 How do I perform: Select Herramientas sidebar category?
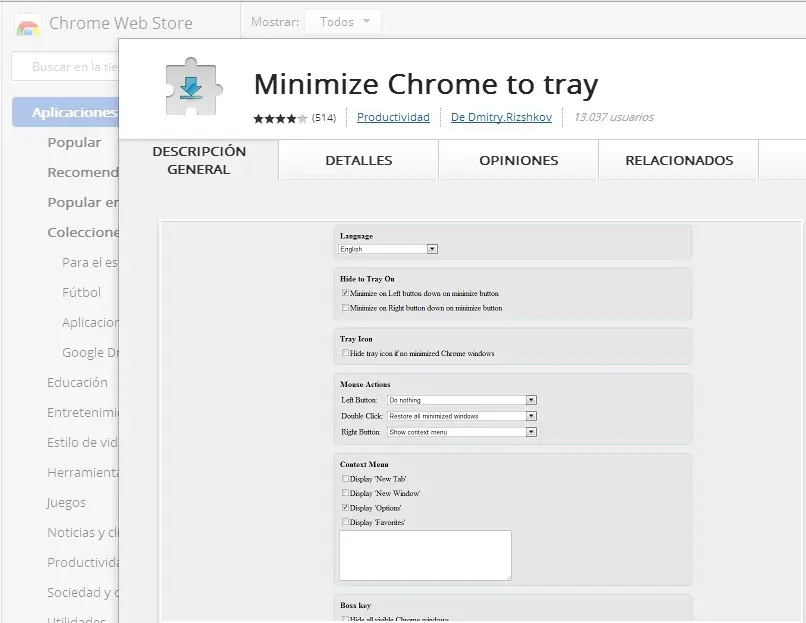83,472
